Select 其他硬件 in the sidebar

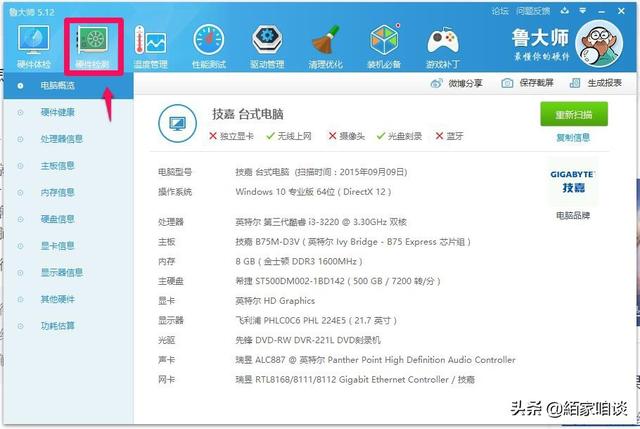tap(69, 299)
